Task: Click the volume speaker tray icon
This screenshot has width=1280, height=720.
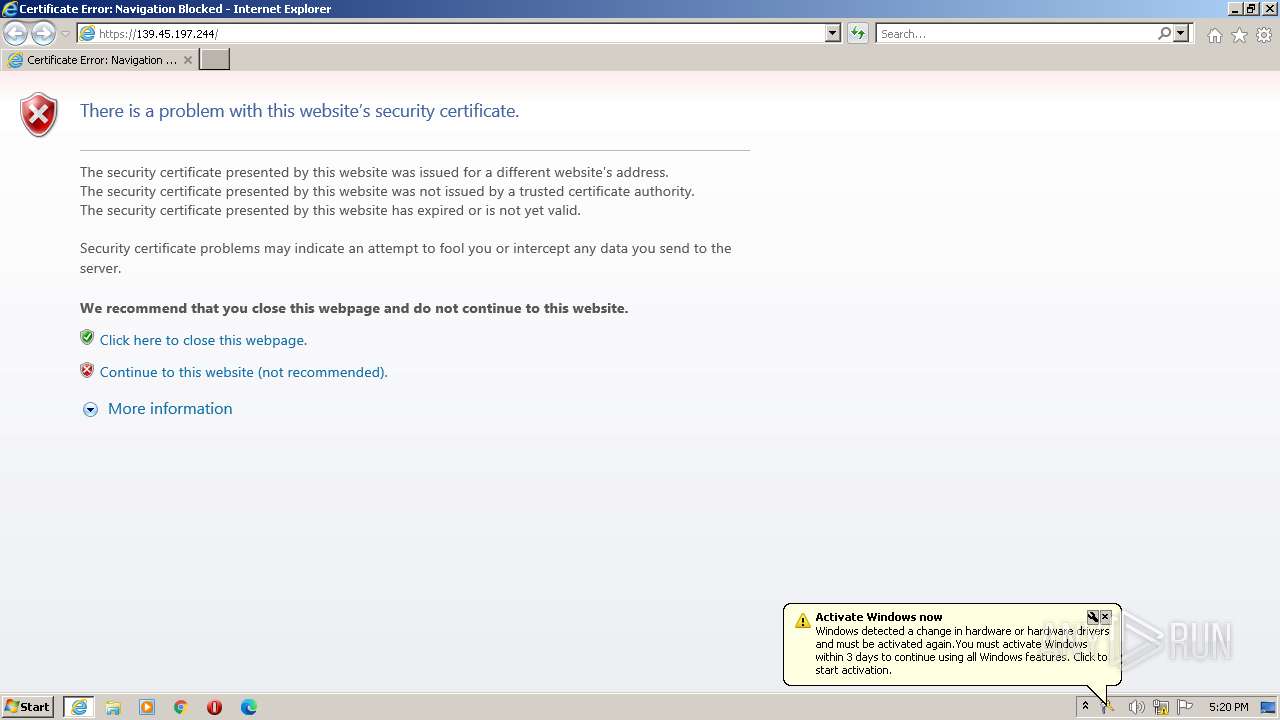Action: pyautogui.click(x=1136, y=707)
